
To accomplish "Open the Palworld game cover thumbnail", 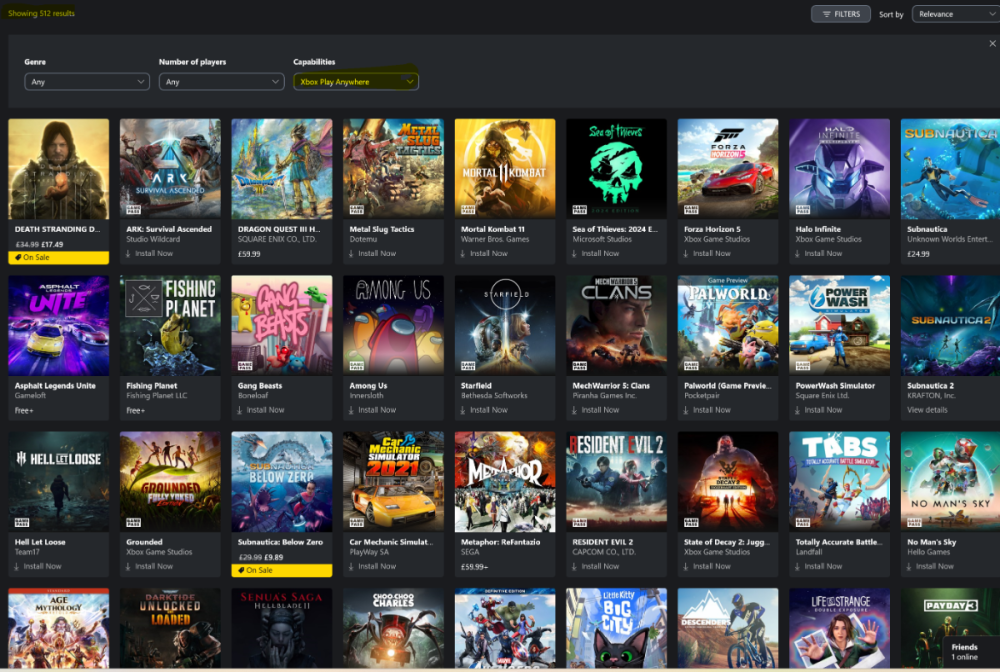I will 728,325.
